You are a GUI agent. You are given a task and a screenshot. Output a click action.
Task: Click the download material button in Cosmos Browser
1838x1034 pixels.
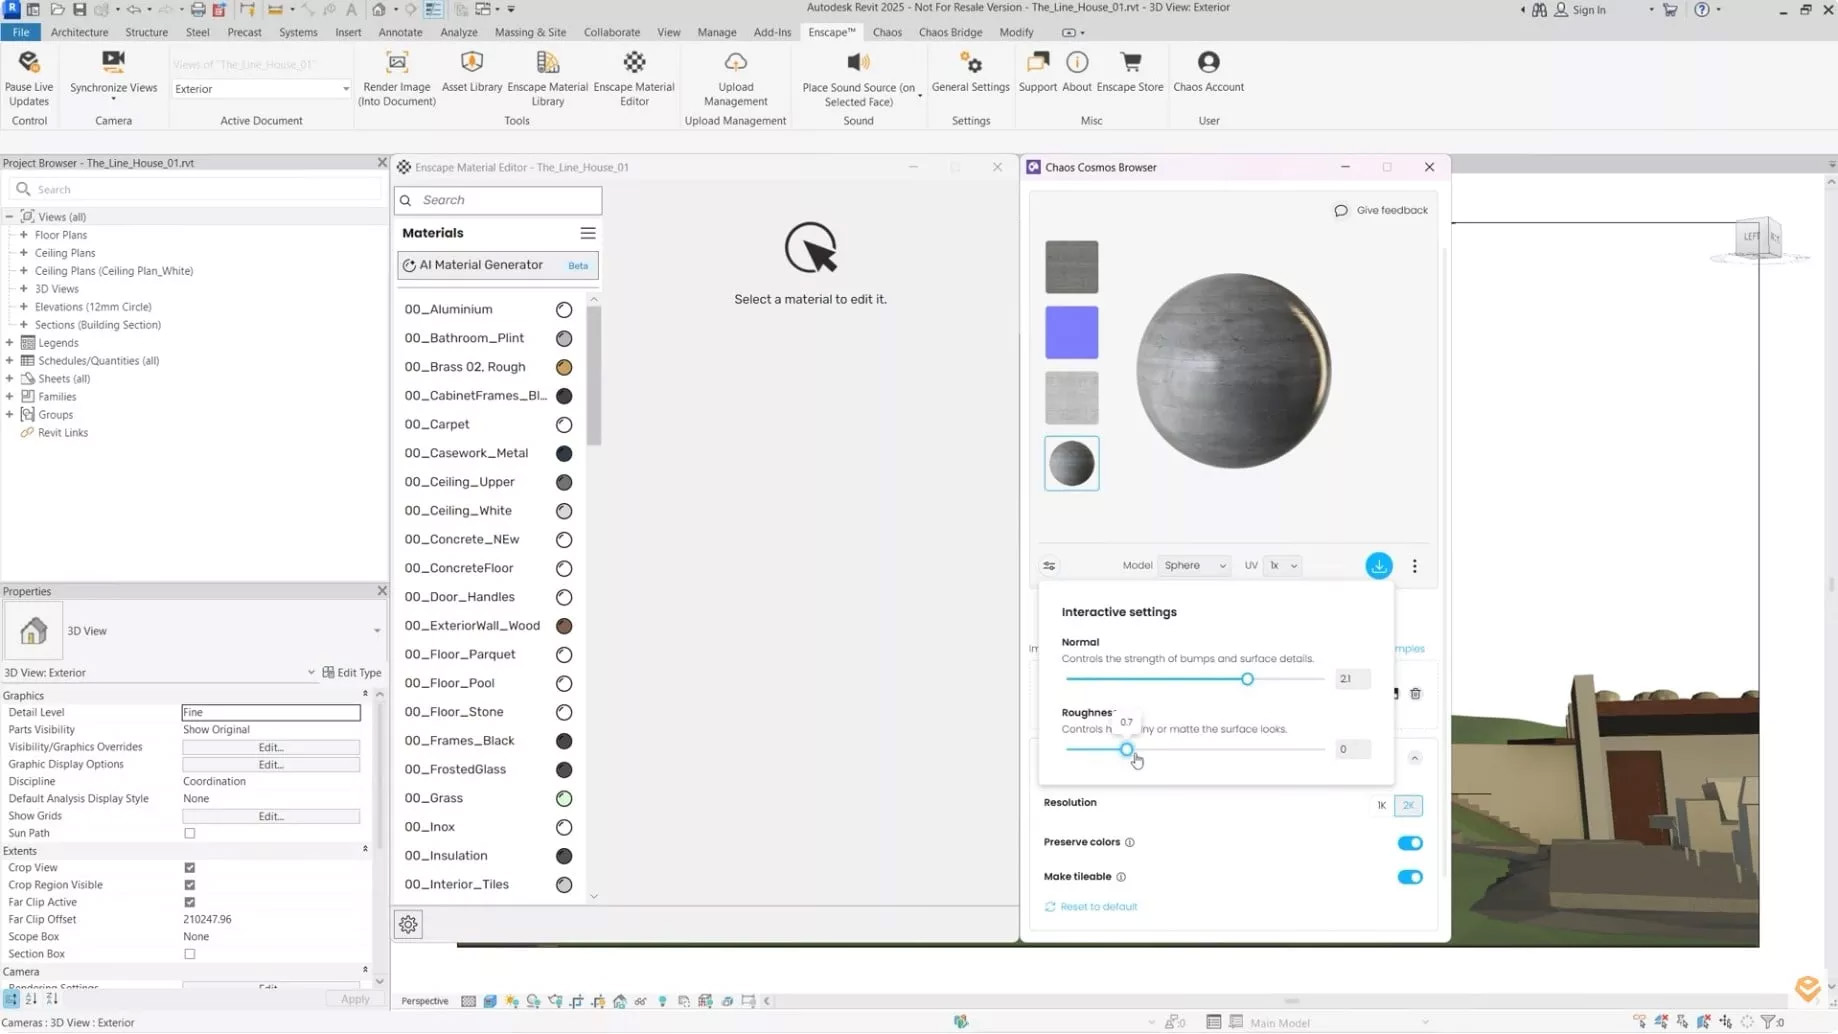click(1379, 566)
